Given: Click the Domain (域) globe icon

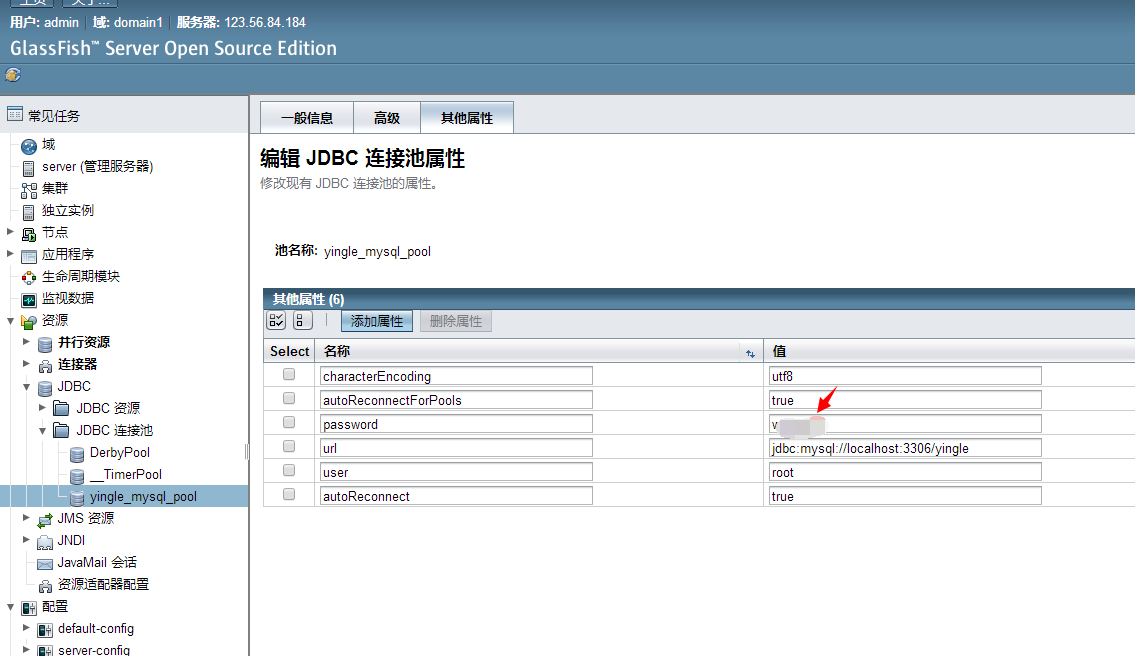Looking at the screenshot, I should 29,146.
